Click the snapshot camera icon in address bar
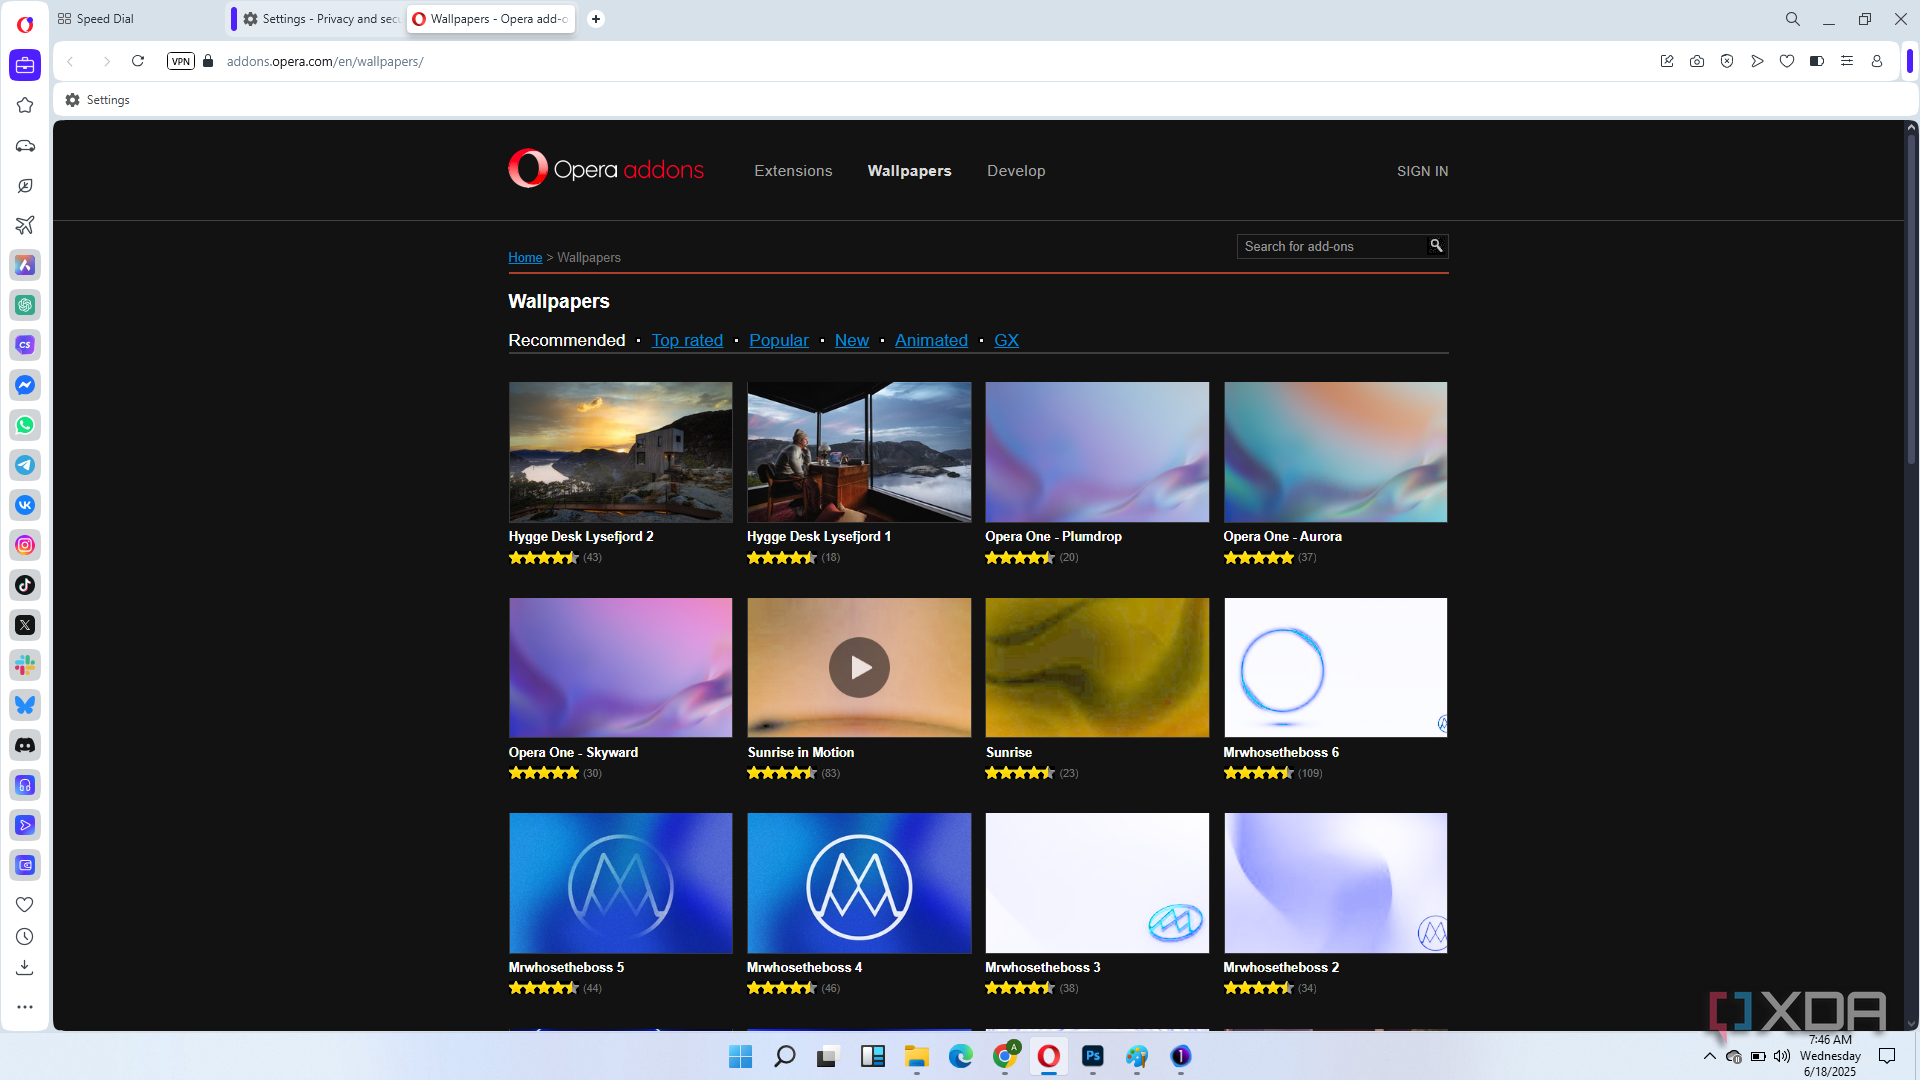The image size is (1920, 1080). (1697, 61)
